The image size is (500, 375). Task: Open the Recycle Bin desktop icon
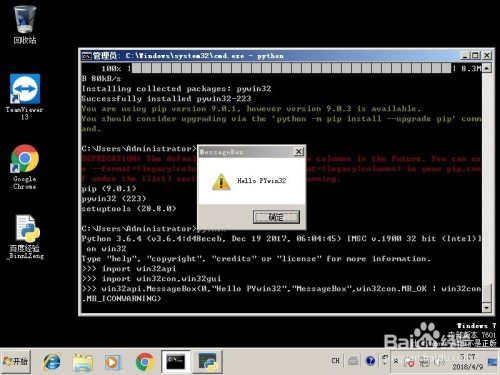click(x=25, y=25)
